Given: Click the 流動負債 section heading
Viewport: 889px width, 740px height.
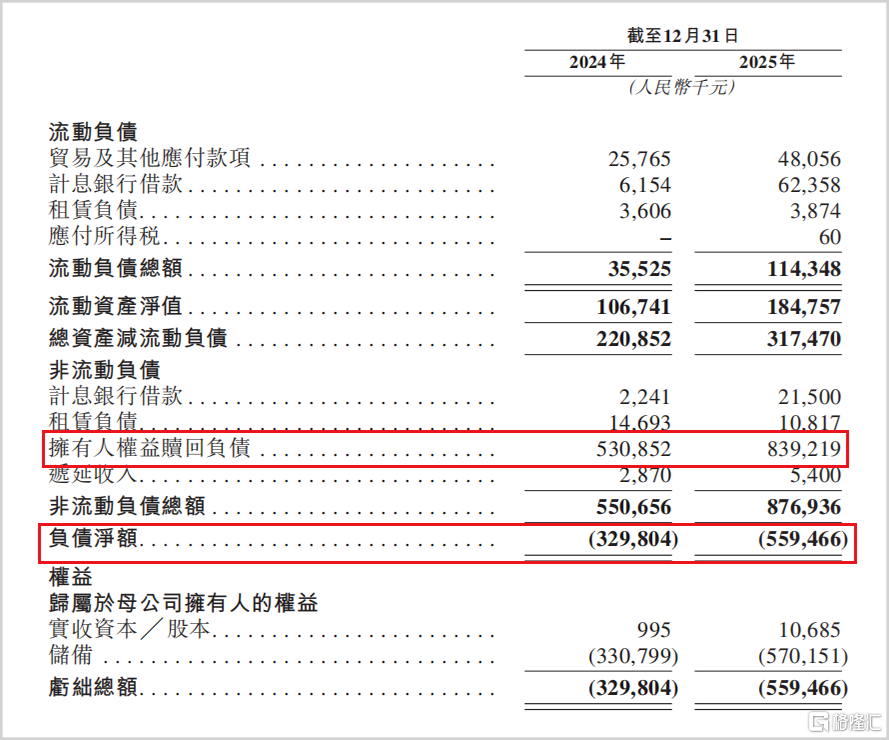Looking at the screenshot, I should click(93, 132).
